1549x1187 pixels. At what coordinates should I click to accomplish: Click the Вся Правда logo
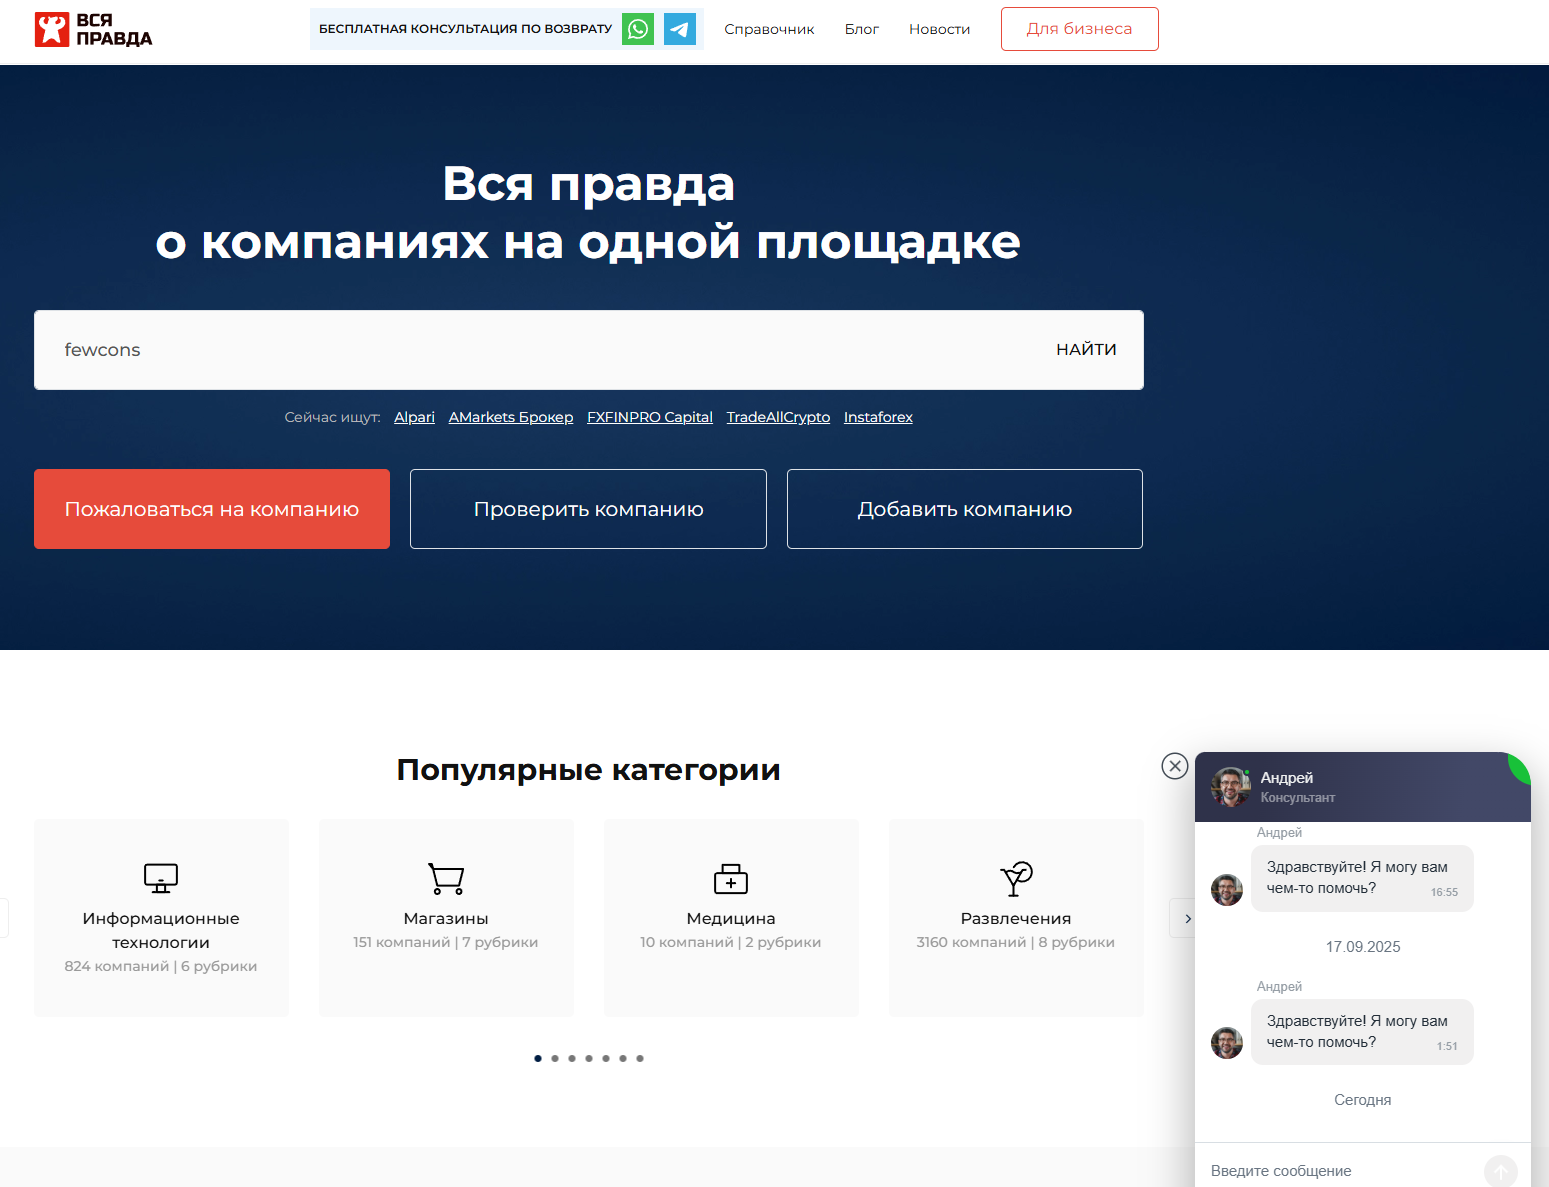tap(93, 30)
